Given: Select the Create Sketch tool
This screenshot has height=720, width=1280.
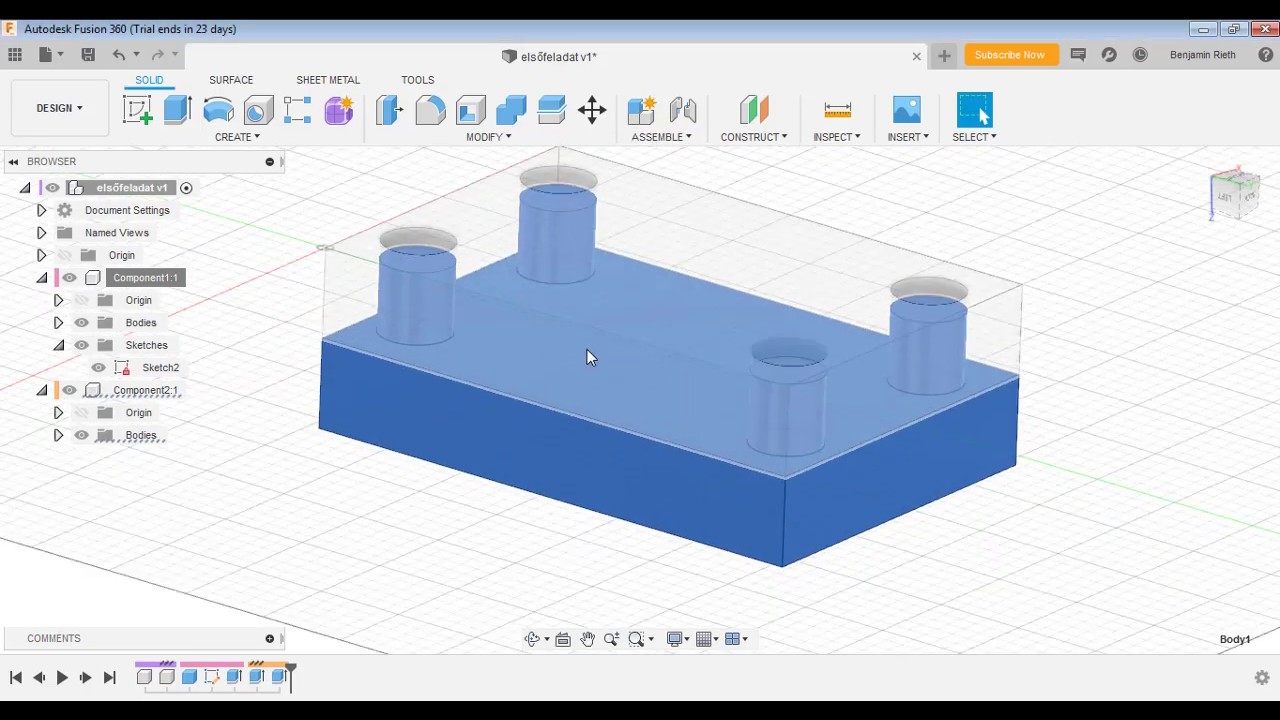Looking at the screenshot, I should click(x=138, y=110).
